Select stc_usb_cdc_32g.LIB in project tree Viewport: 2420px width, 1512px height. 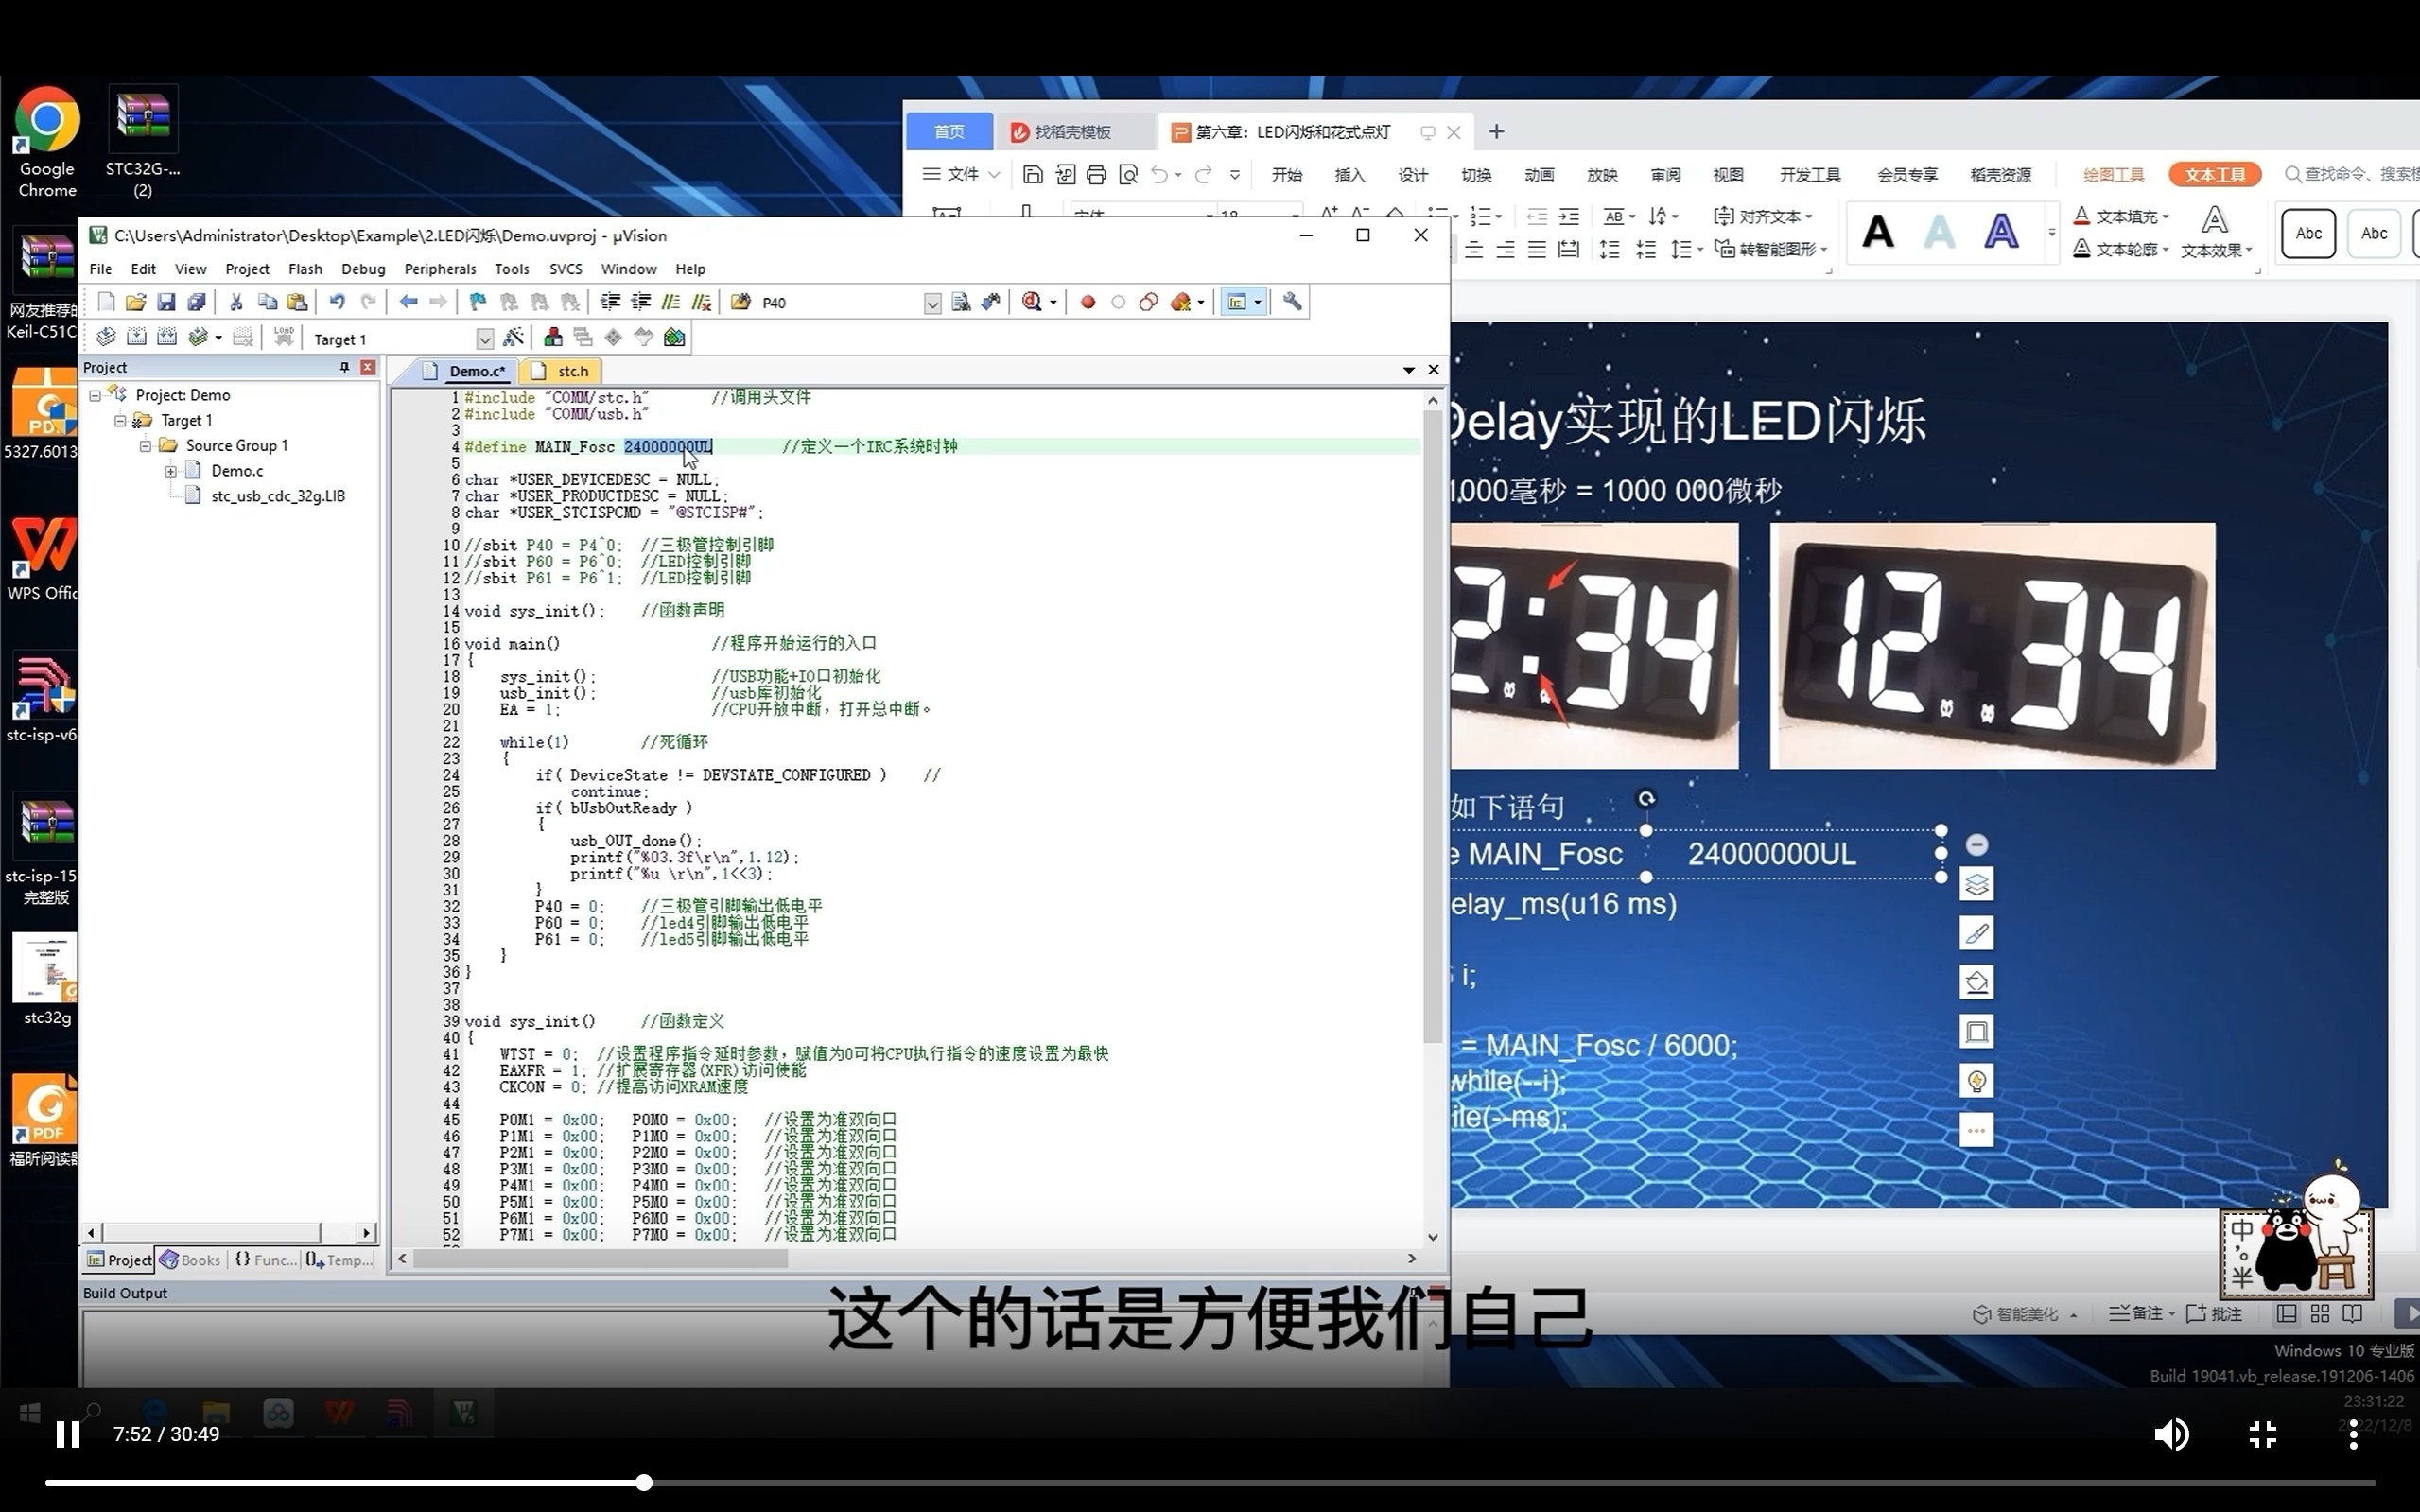click(x=277, y=496)
